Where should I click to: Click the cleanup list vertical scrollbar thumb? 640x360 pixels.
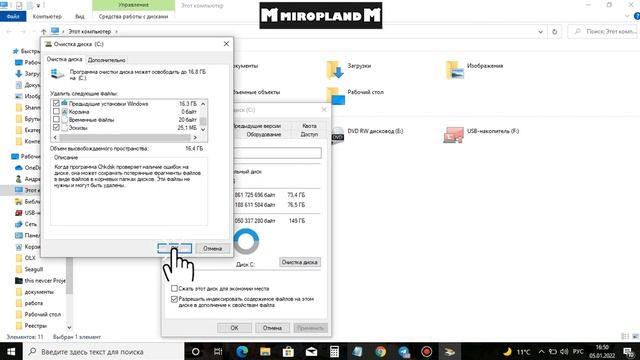[203, 121]
